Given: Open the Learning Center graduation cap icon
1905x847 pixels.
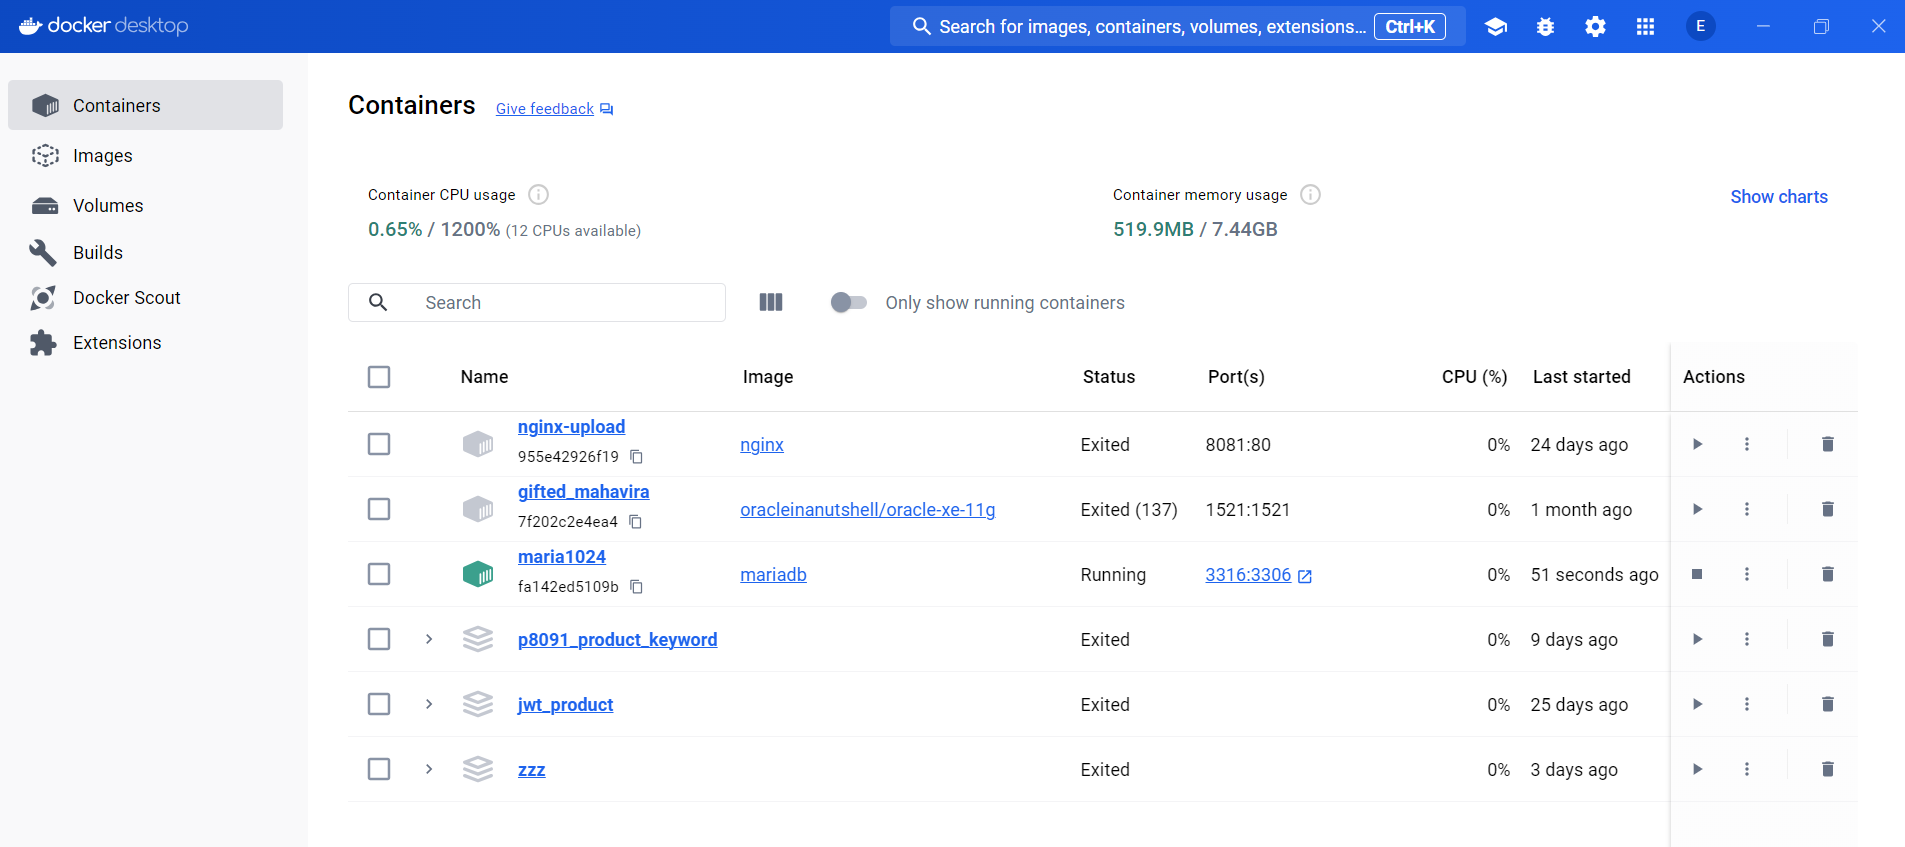Looking at the screenshot, I should (1496, 27).
